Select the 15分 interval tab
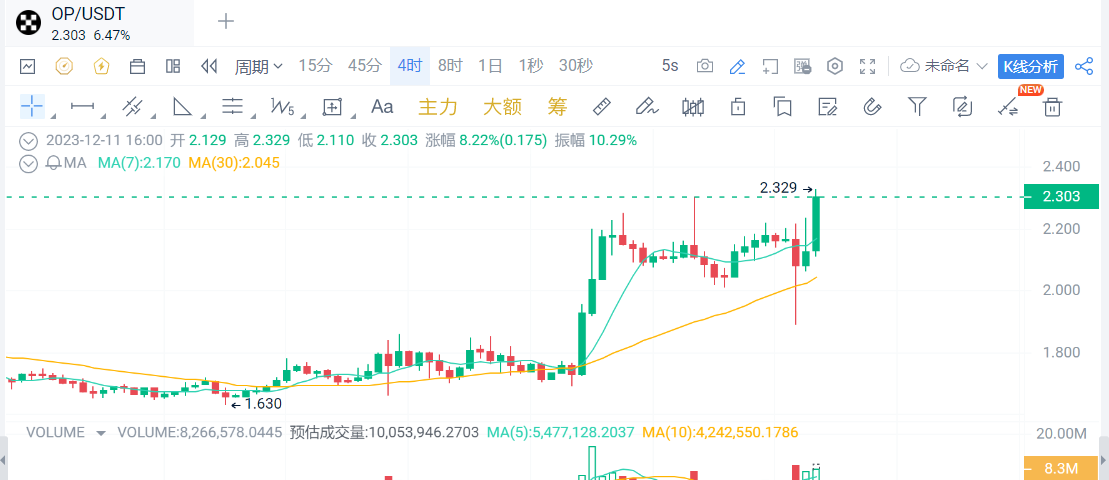Viewport: 1109px width, 480px height. click(315, 66)
